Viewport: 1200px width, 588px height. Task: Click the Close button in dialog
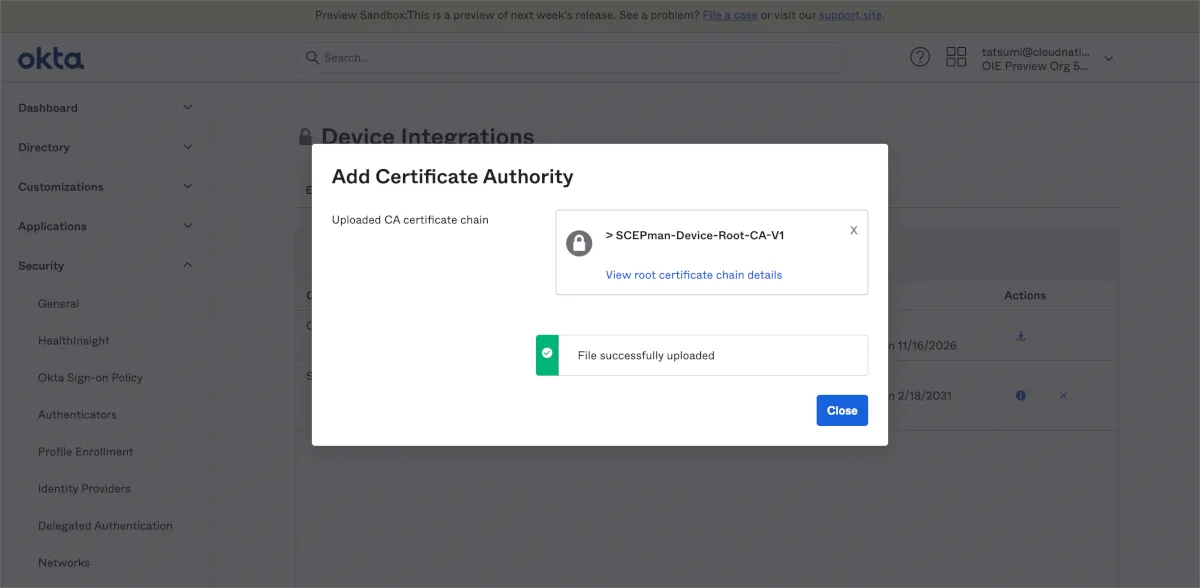841,410
